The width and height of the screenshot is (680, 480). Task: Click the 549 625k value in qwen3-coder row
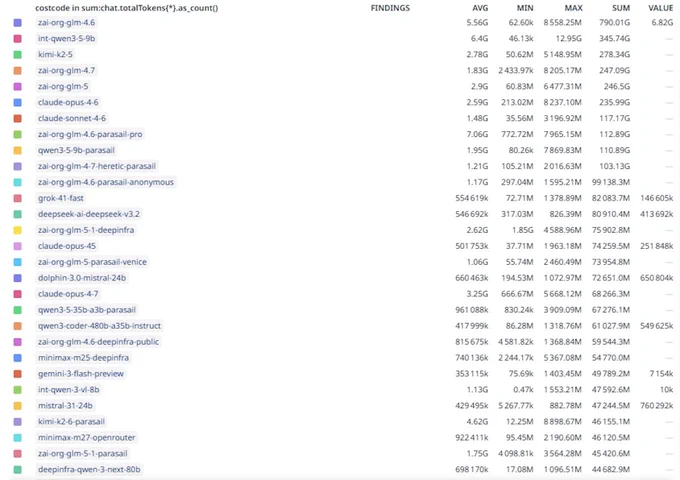click(x=657, y=326)
